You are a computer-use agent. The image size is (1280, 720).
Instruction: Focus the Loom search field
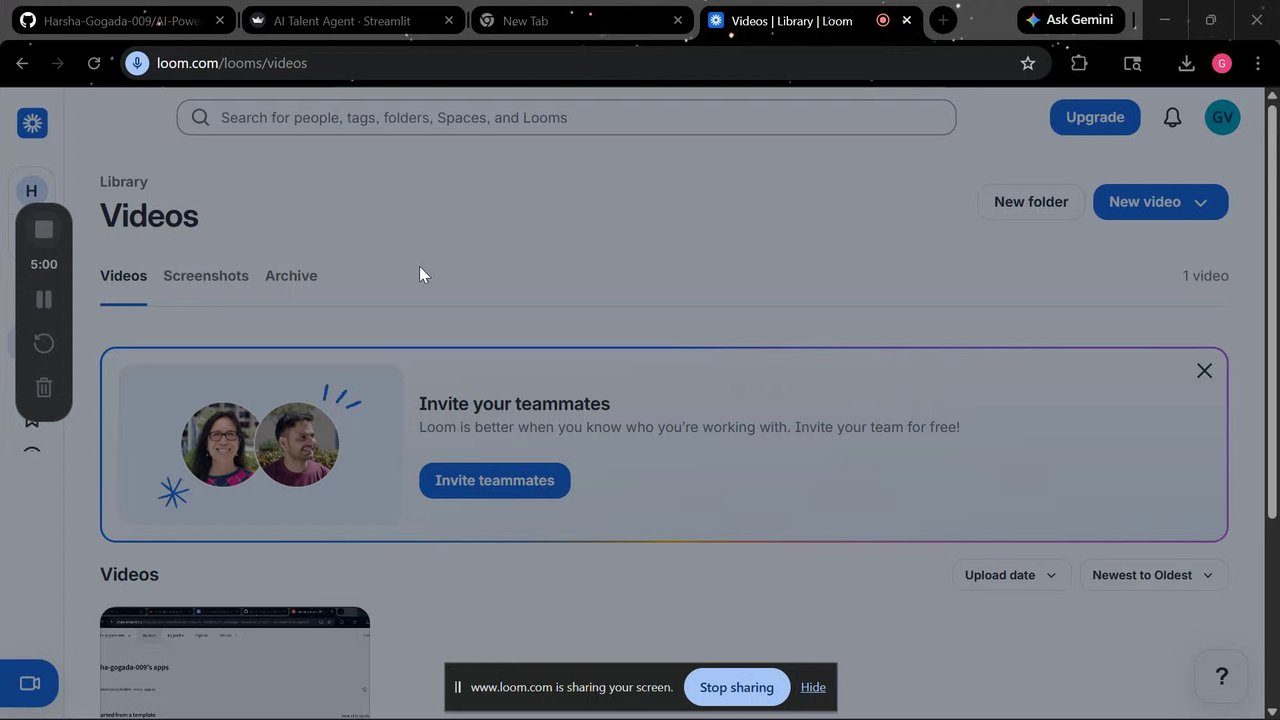566,118
